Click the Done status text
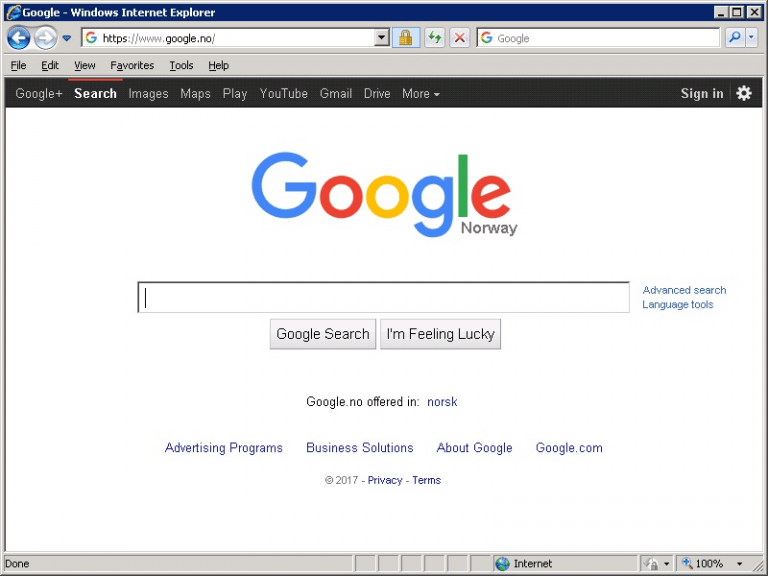The height and width of the screenshot is (576, 768). click(17, 564)
